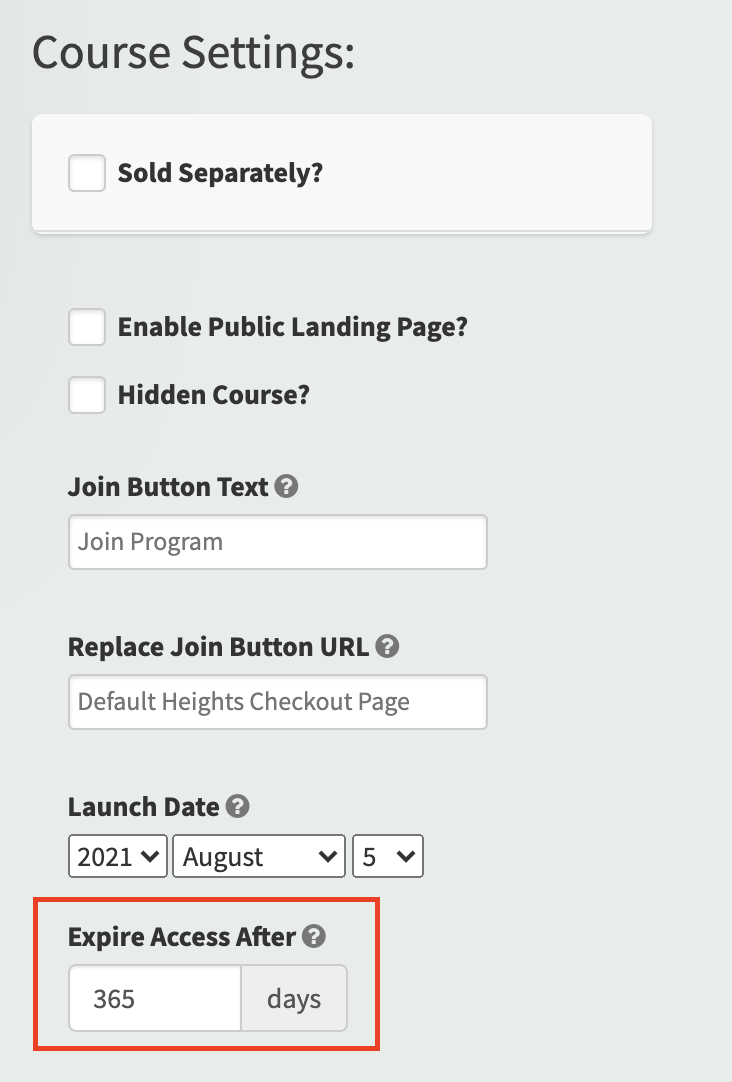Open help icon for Expire Access After
Image resolution: width=732 pixels, height=1082 pixels.
[314, 936]
